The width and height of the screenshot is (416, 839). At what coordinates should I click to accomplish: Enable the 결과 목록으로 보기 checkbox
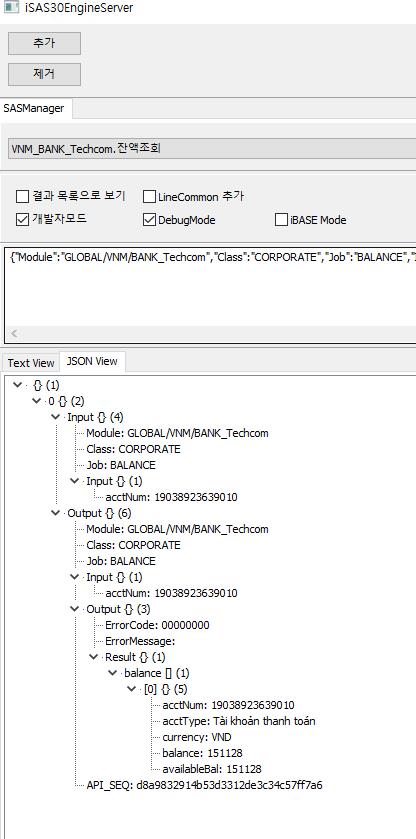click(x=22, y=196)
